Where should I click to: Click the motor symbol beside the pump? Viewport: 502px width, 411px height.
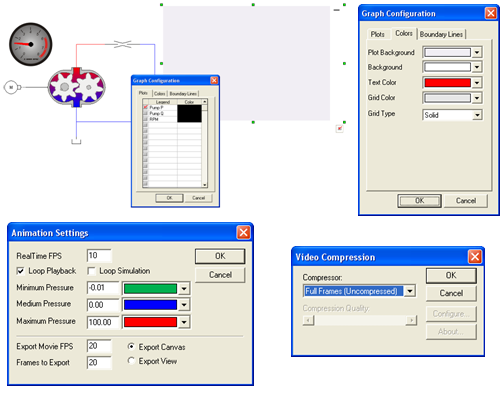[x=11, y=87]
